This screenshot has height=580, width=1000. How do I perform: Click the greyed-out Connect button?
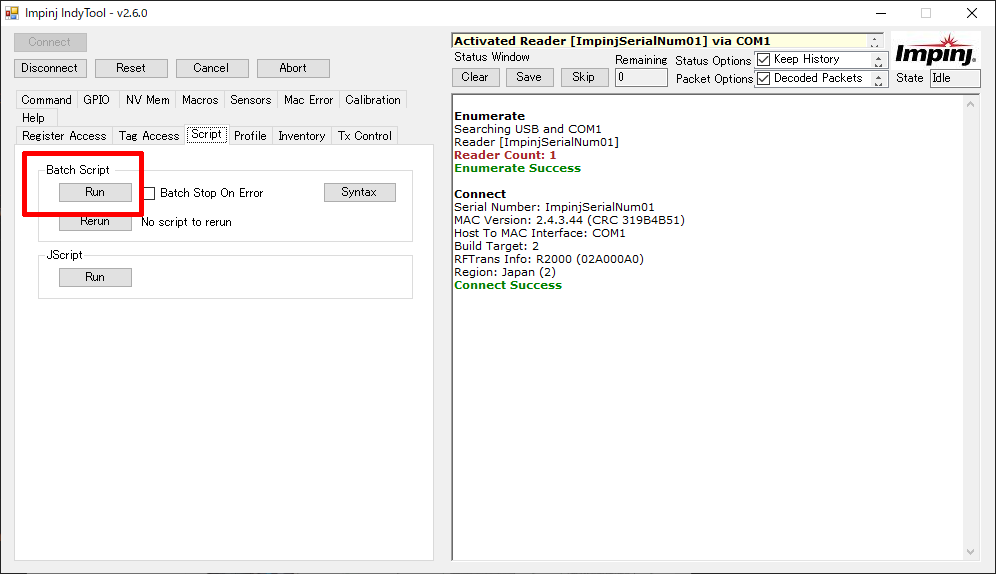[x=50, y=42]
